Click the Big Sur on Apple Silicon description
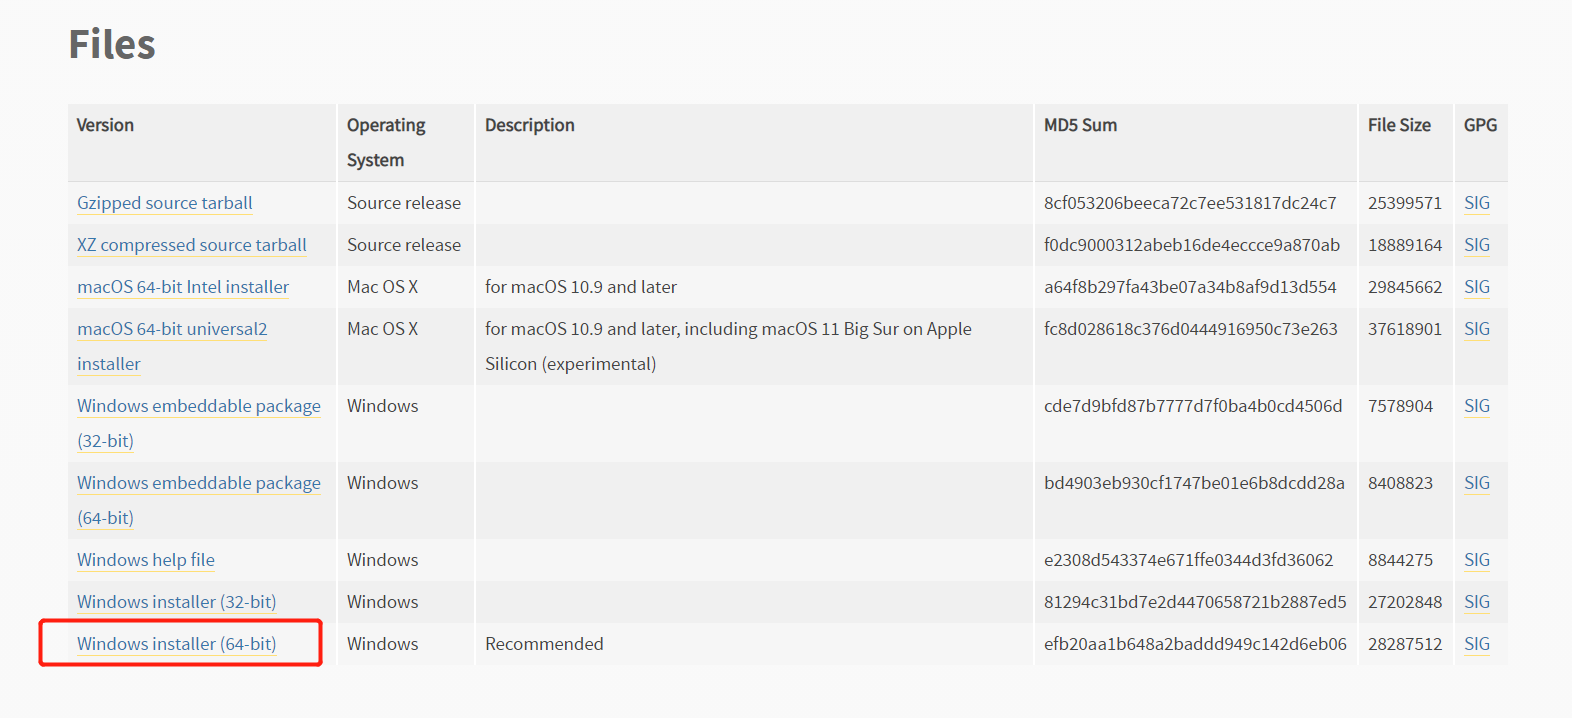 [x=728, y=346]
